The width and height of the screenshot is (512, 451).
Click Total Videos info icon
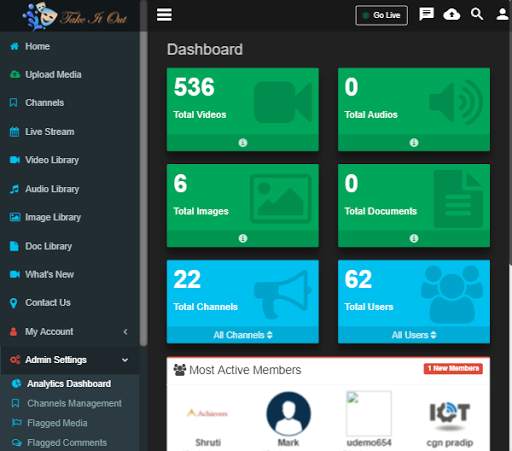click(243, 143)
